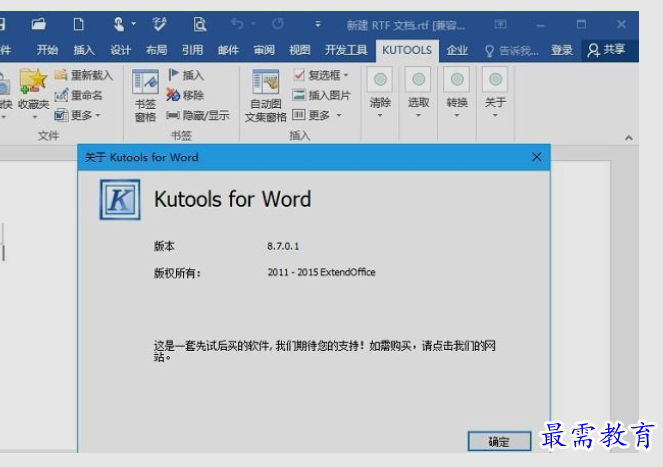Select the 引用 ribbon tab

pos(192,50)
